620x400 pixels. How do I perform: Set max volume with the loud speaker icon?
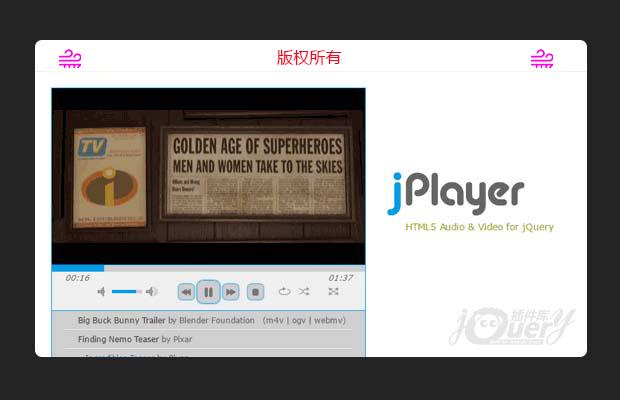(152, 292)
